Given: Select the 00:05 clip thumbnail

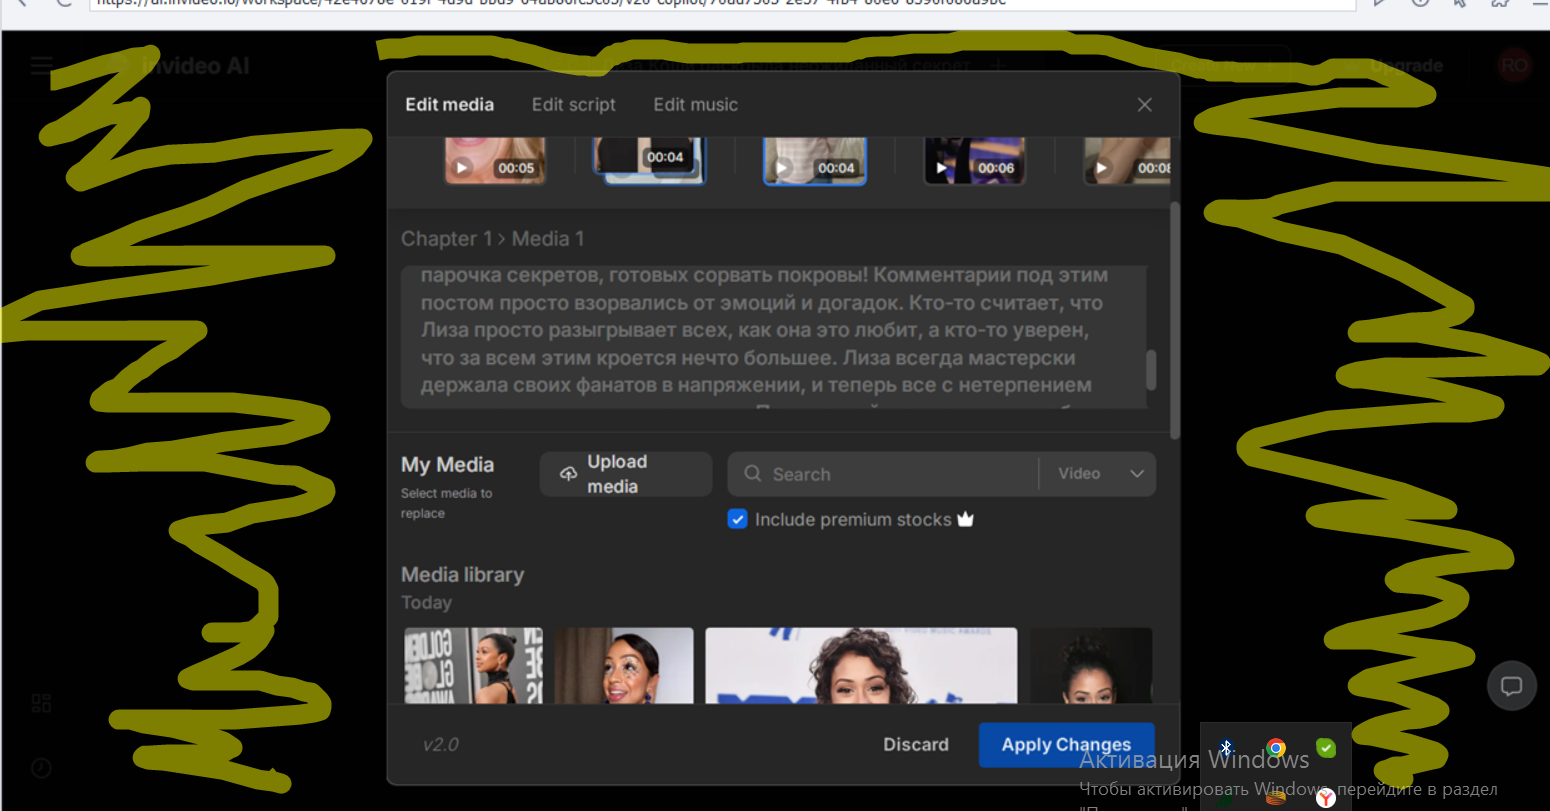Looking at the screenshot, I should pyautogui.click(x=495, y=161).
